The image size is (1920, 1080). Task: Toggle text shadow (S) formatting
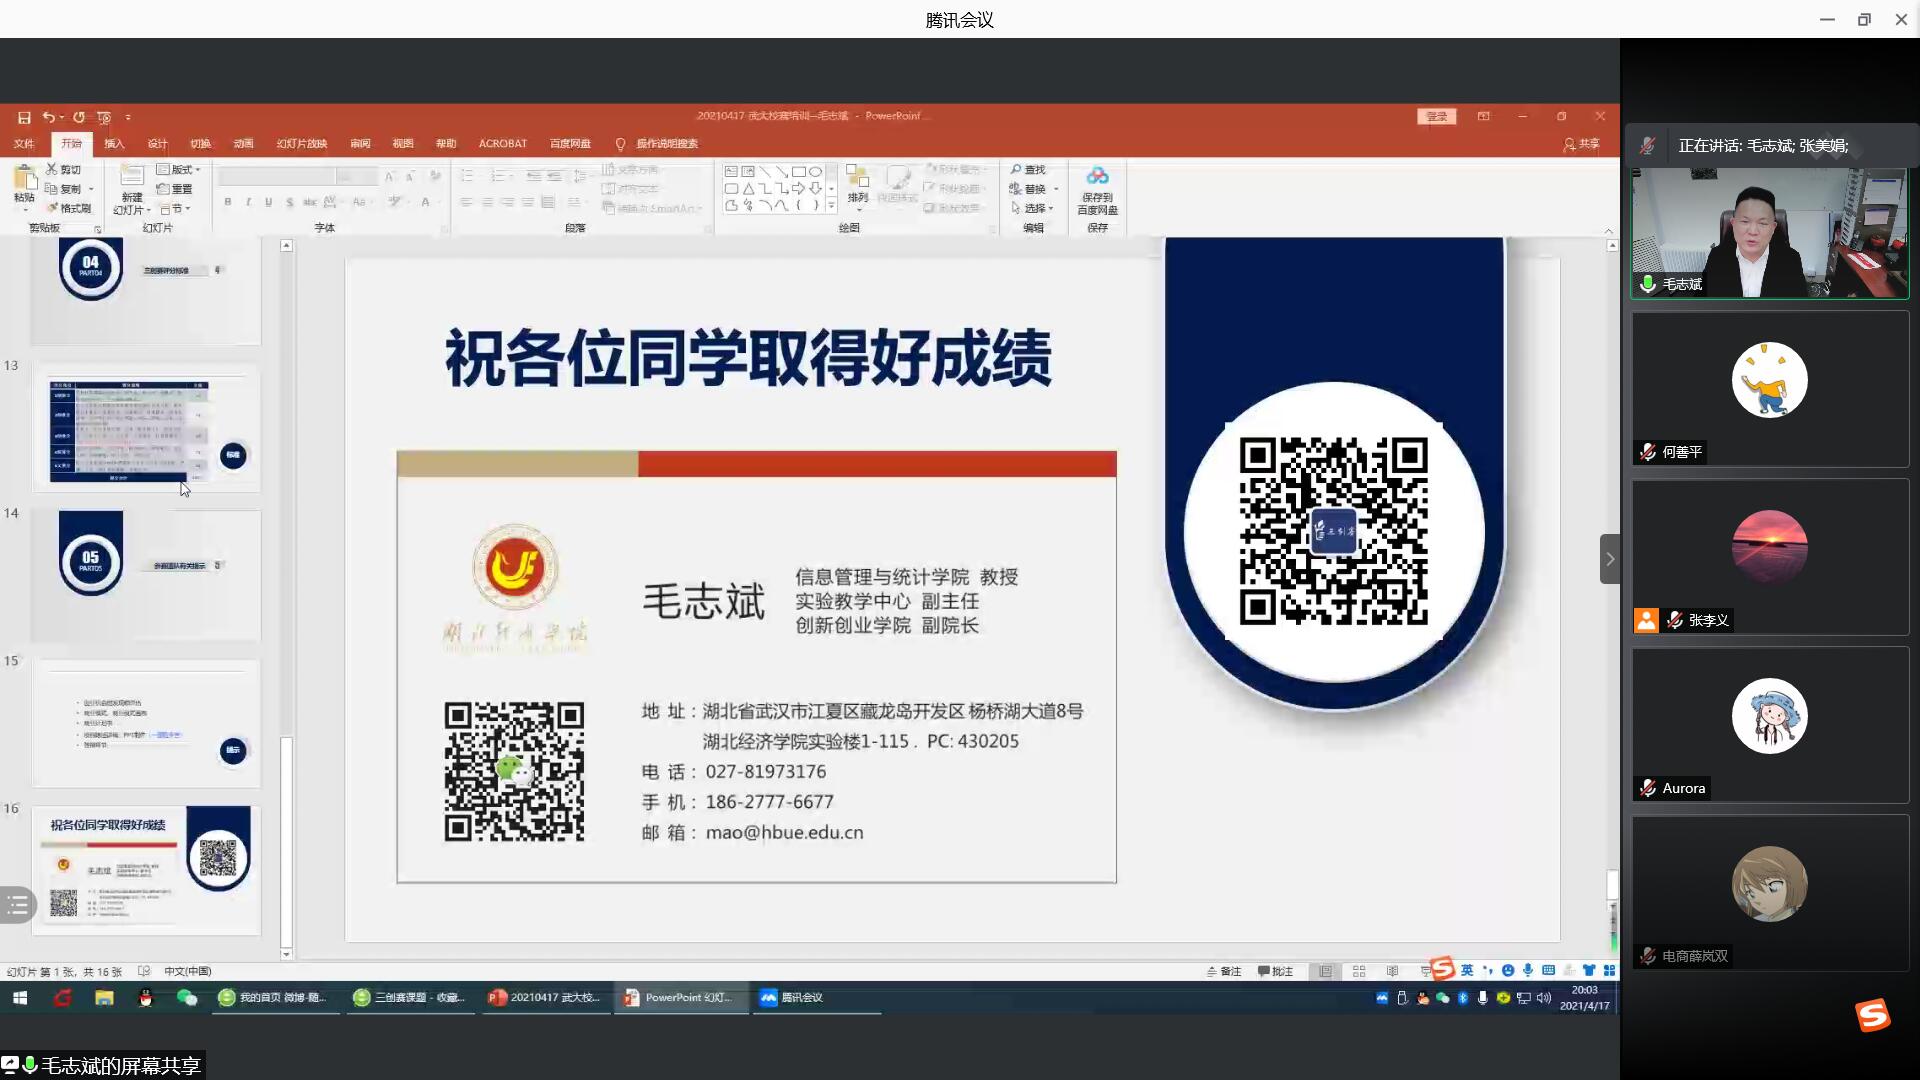coord(289,202)
